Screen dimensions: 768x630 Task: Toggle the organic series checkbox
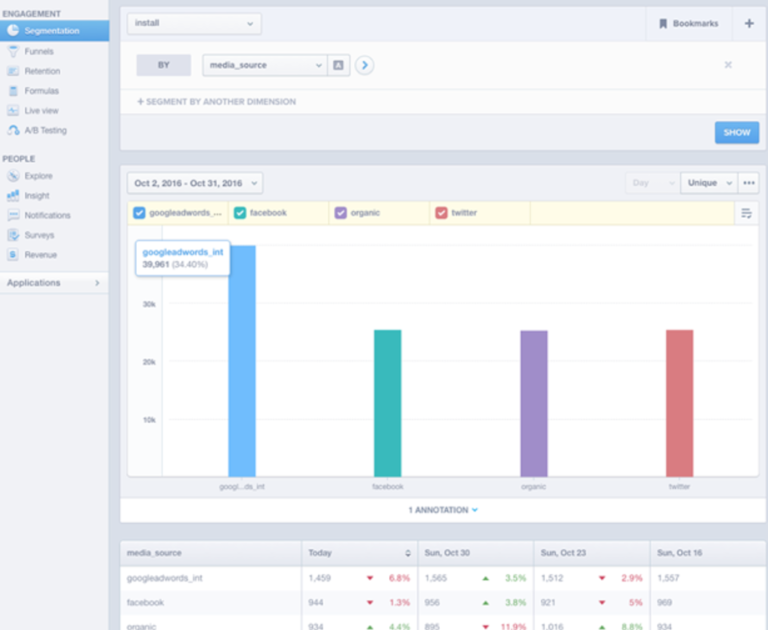(340, 213)
